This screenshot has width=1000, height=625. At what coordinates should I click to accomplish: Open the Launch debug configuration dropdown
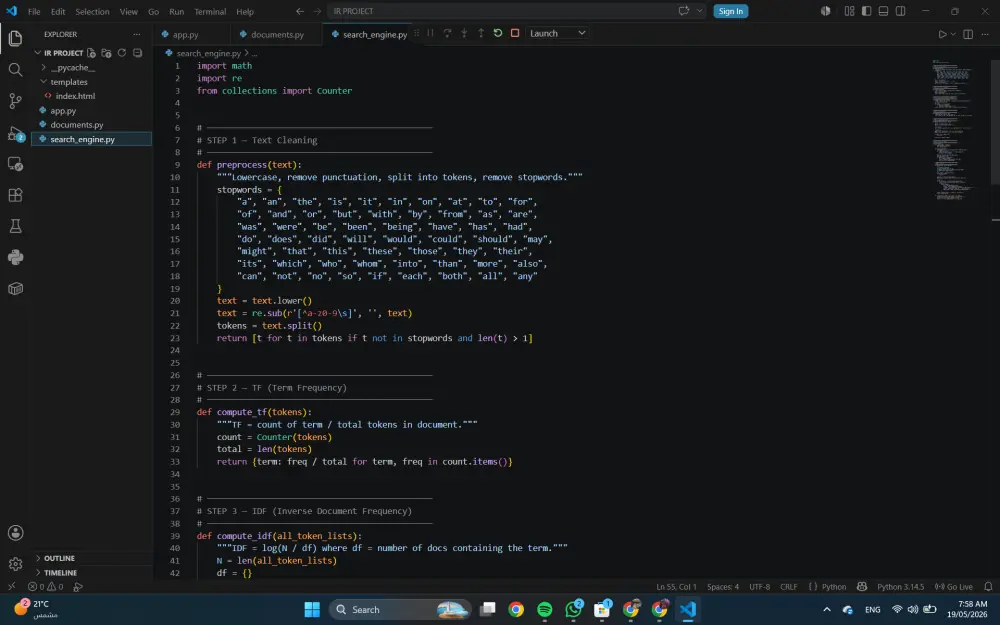click(x=557, y=33)
